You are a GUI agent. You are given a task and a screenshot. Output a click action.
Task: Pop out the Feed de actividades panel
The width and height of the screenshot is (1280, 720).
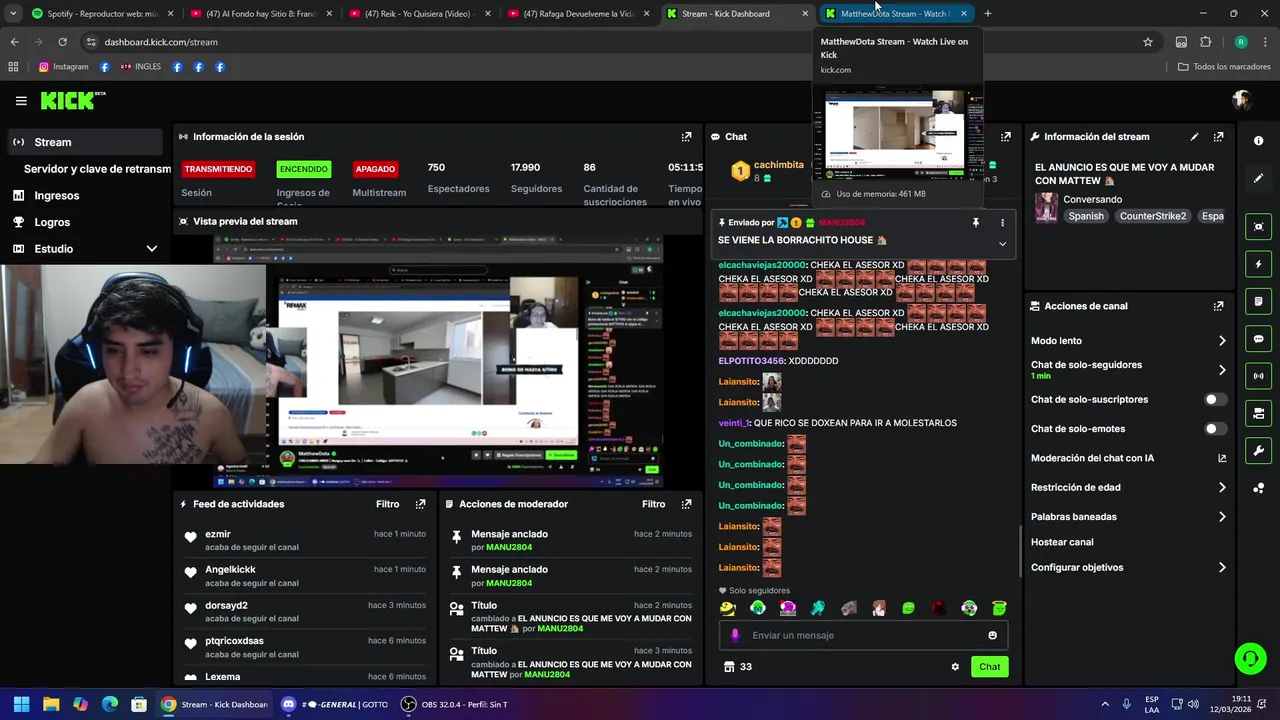point(420,504)
